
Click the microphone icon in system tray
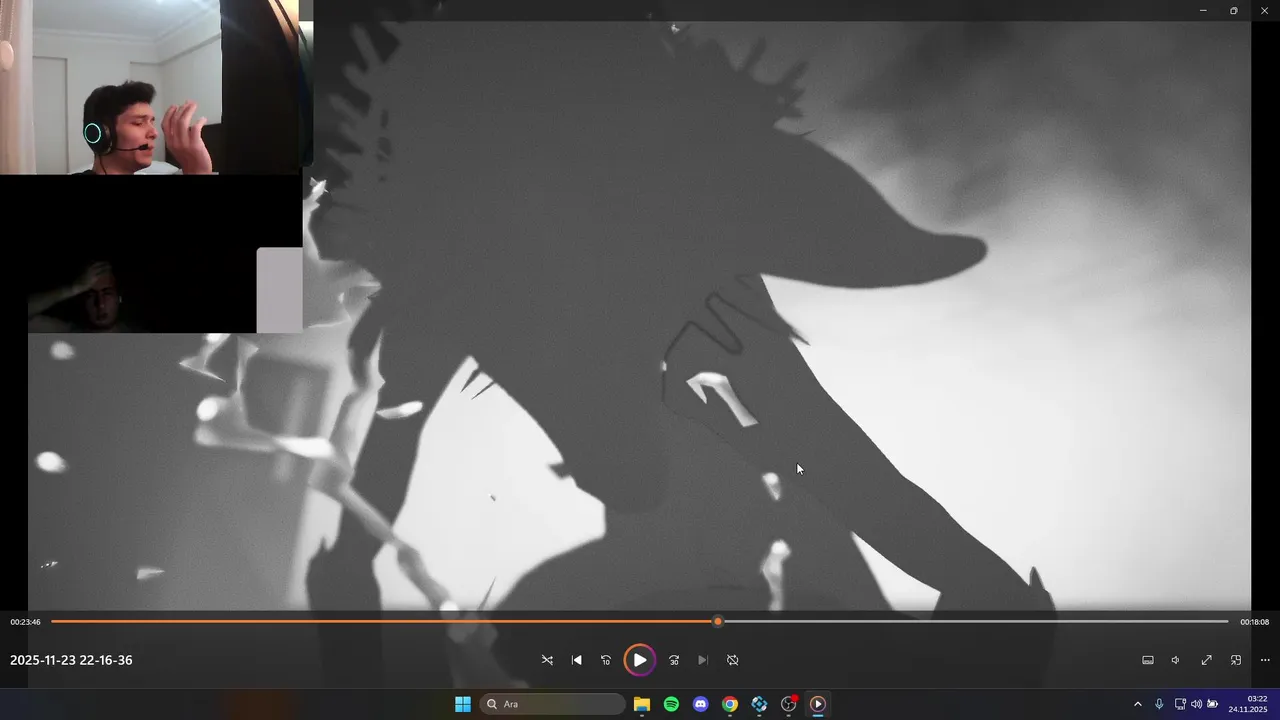(x=1159, y=704)
